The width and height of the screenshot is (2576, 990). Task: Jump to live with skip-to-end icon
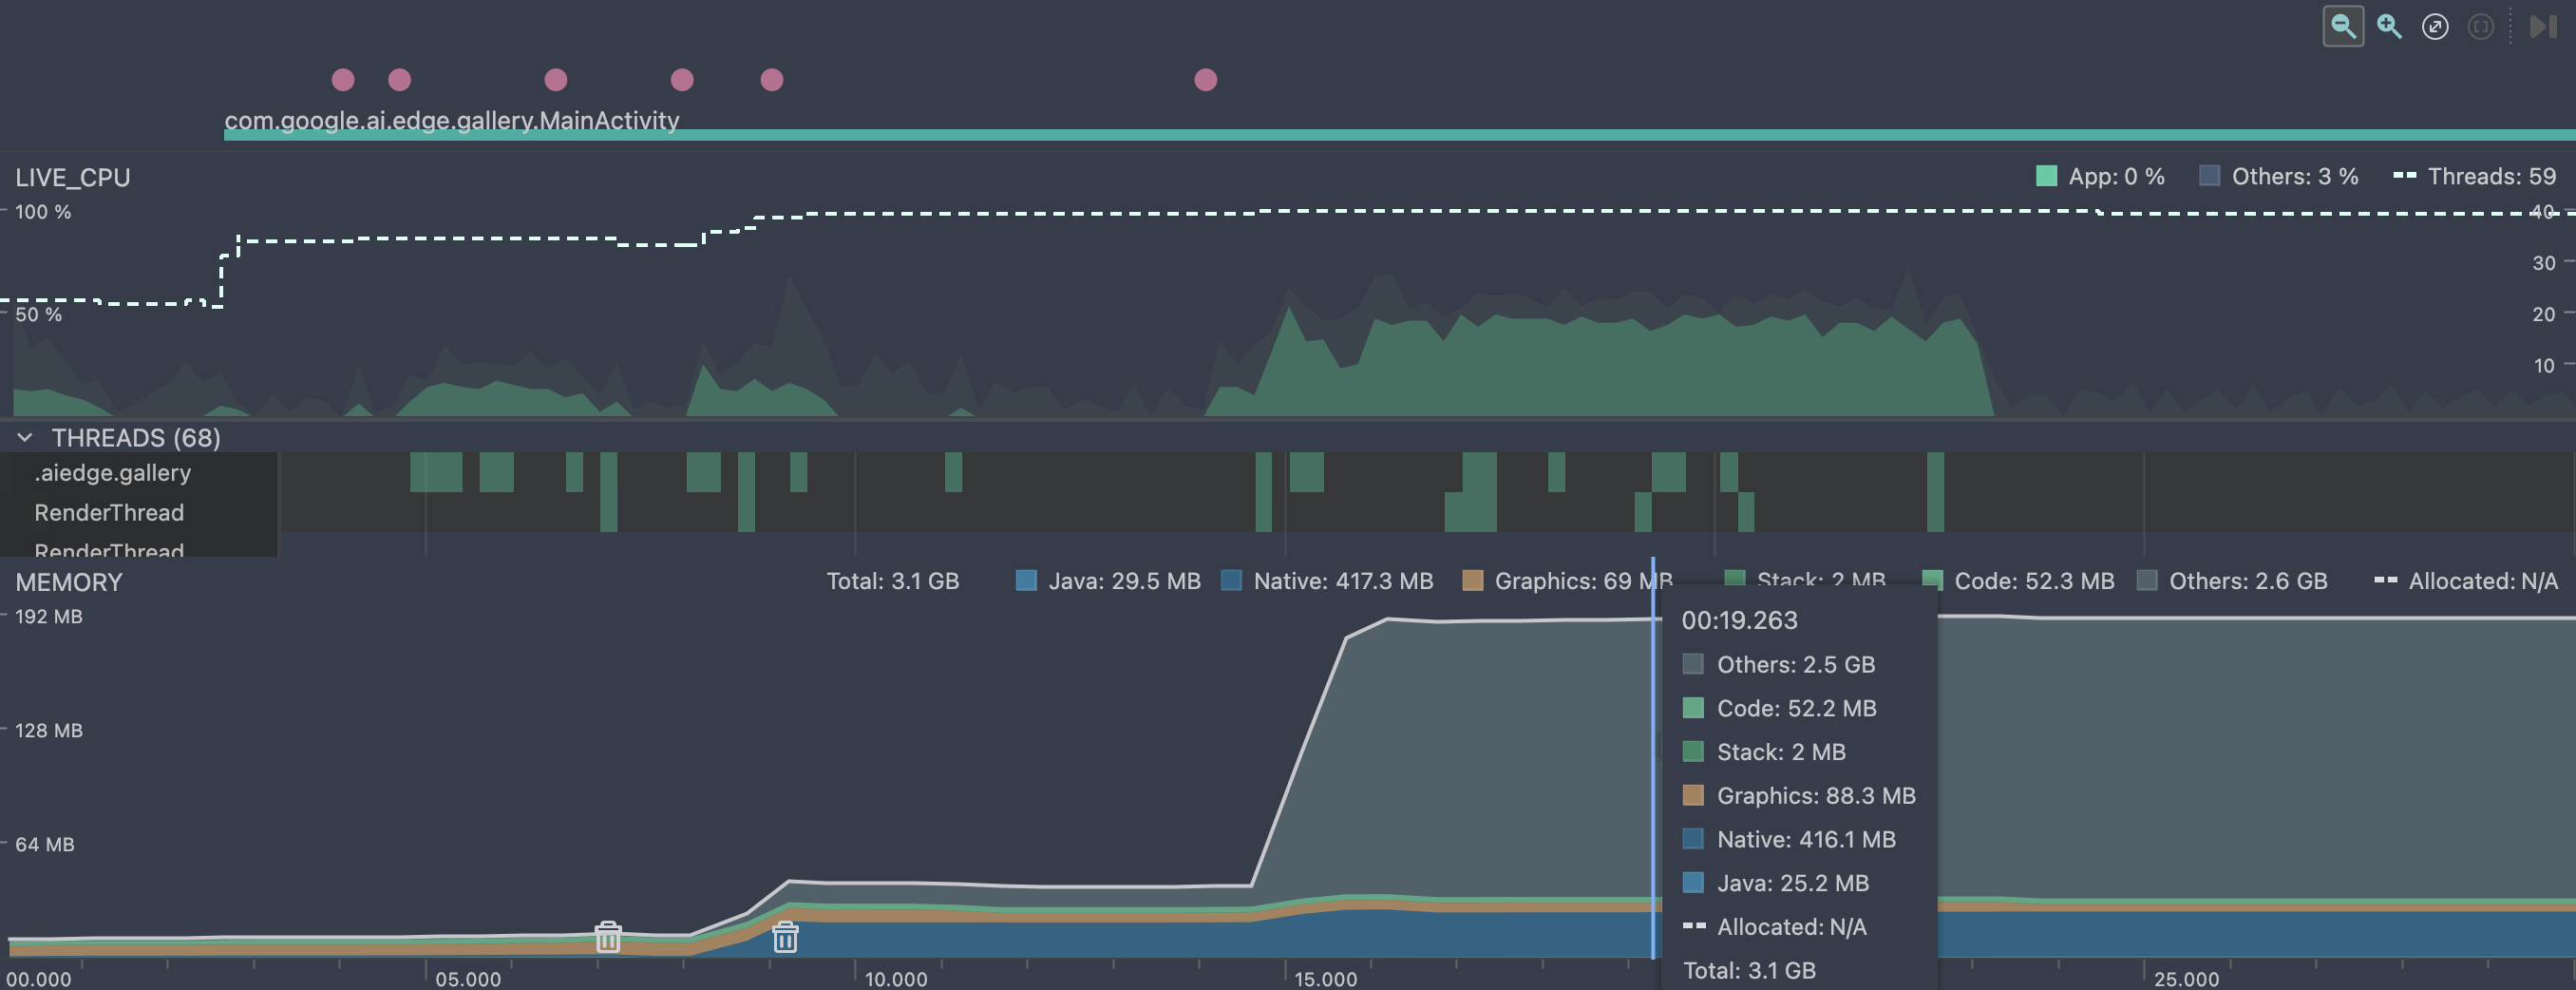(x=2543, y=26)
